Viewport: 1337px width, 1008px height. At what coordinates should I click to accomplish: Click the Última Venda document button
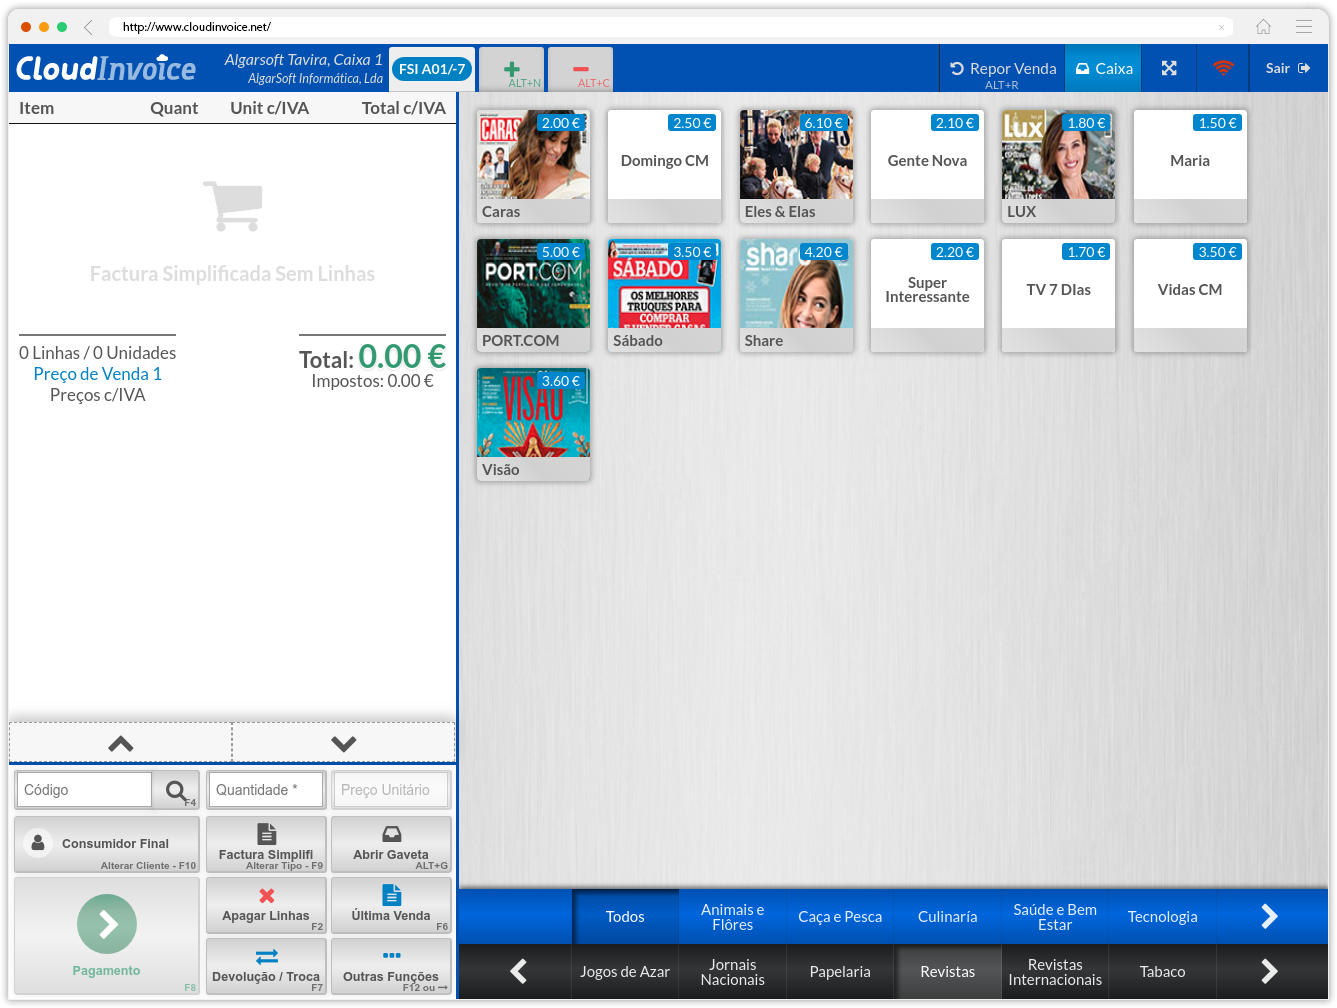[391, 905]
